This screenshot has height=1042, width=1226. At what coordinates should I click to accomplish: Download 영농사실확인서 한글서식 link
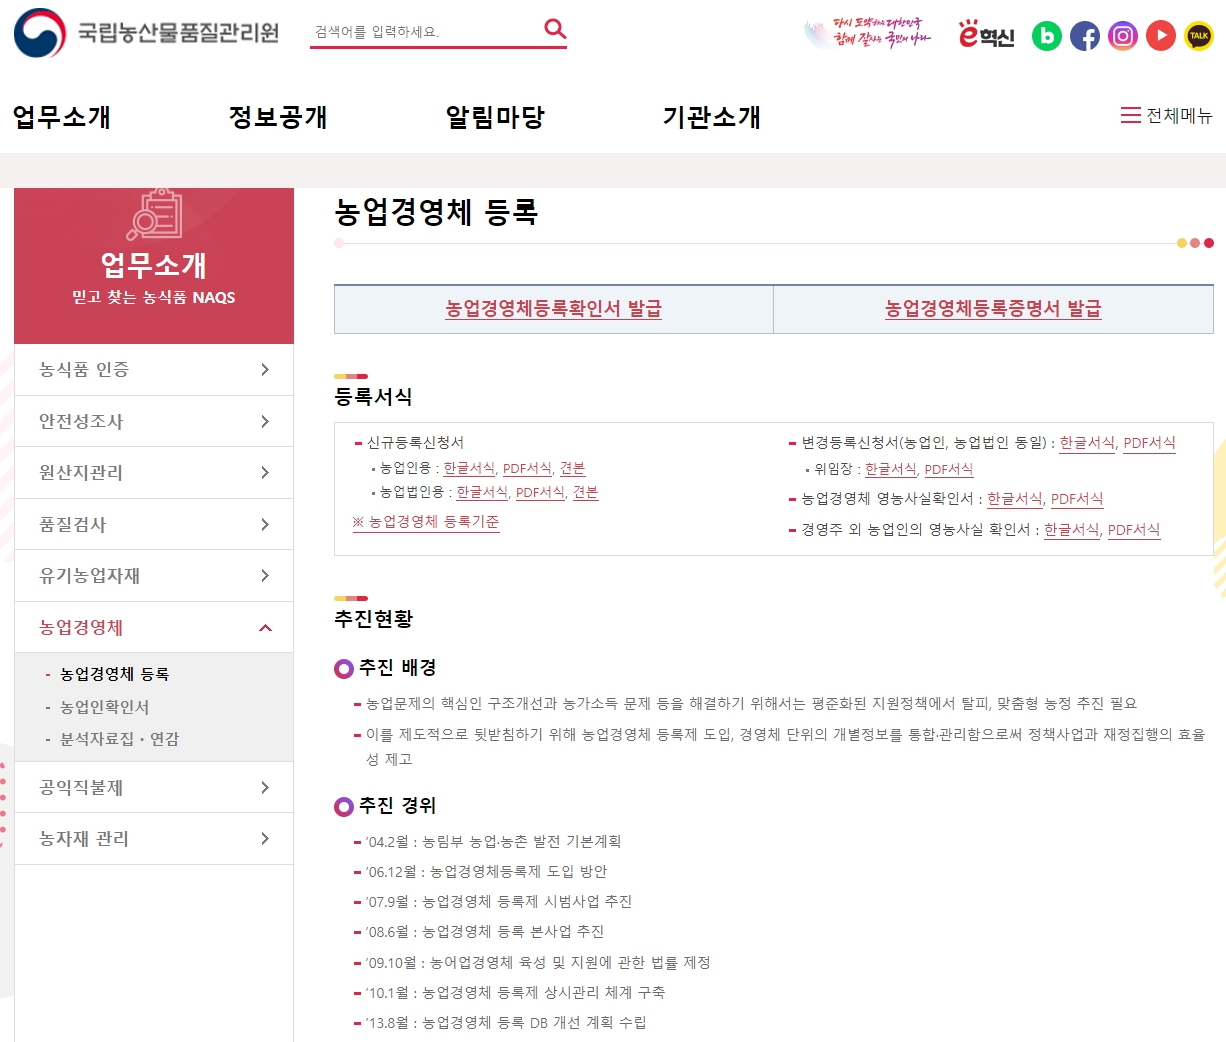click(1015, 499)
